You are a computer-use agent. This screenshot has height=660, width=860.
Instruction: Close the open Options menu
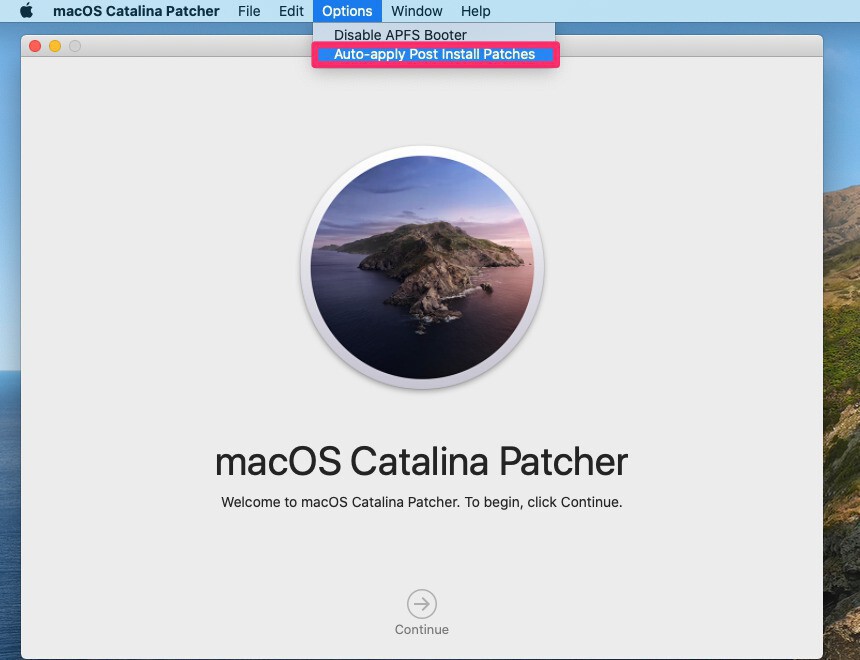(347, 11)
